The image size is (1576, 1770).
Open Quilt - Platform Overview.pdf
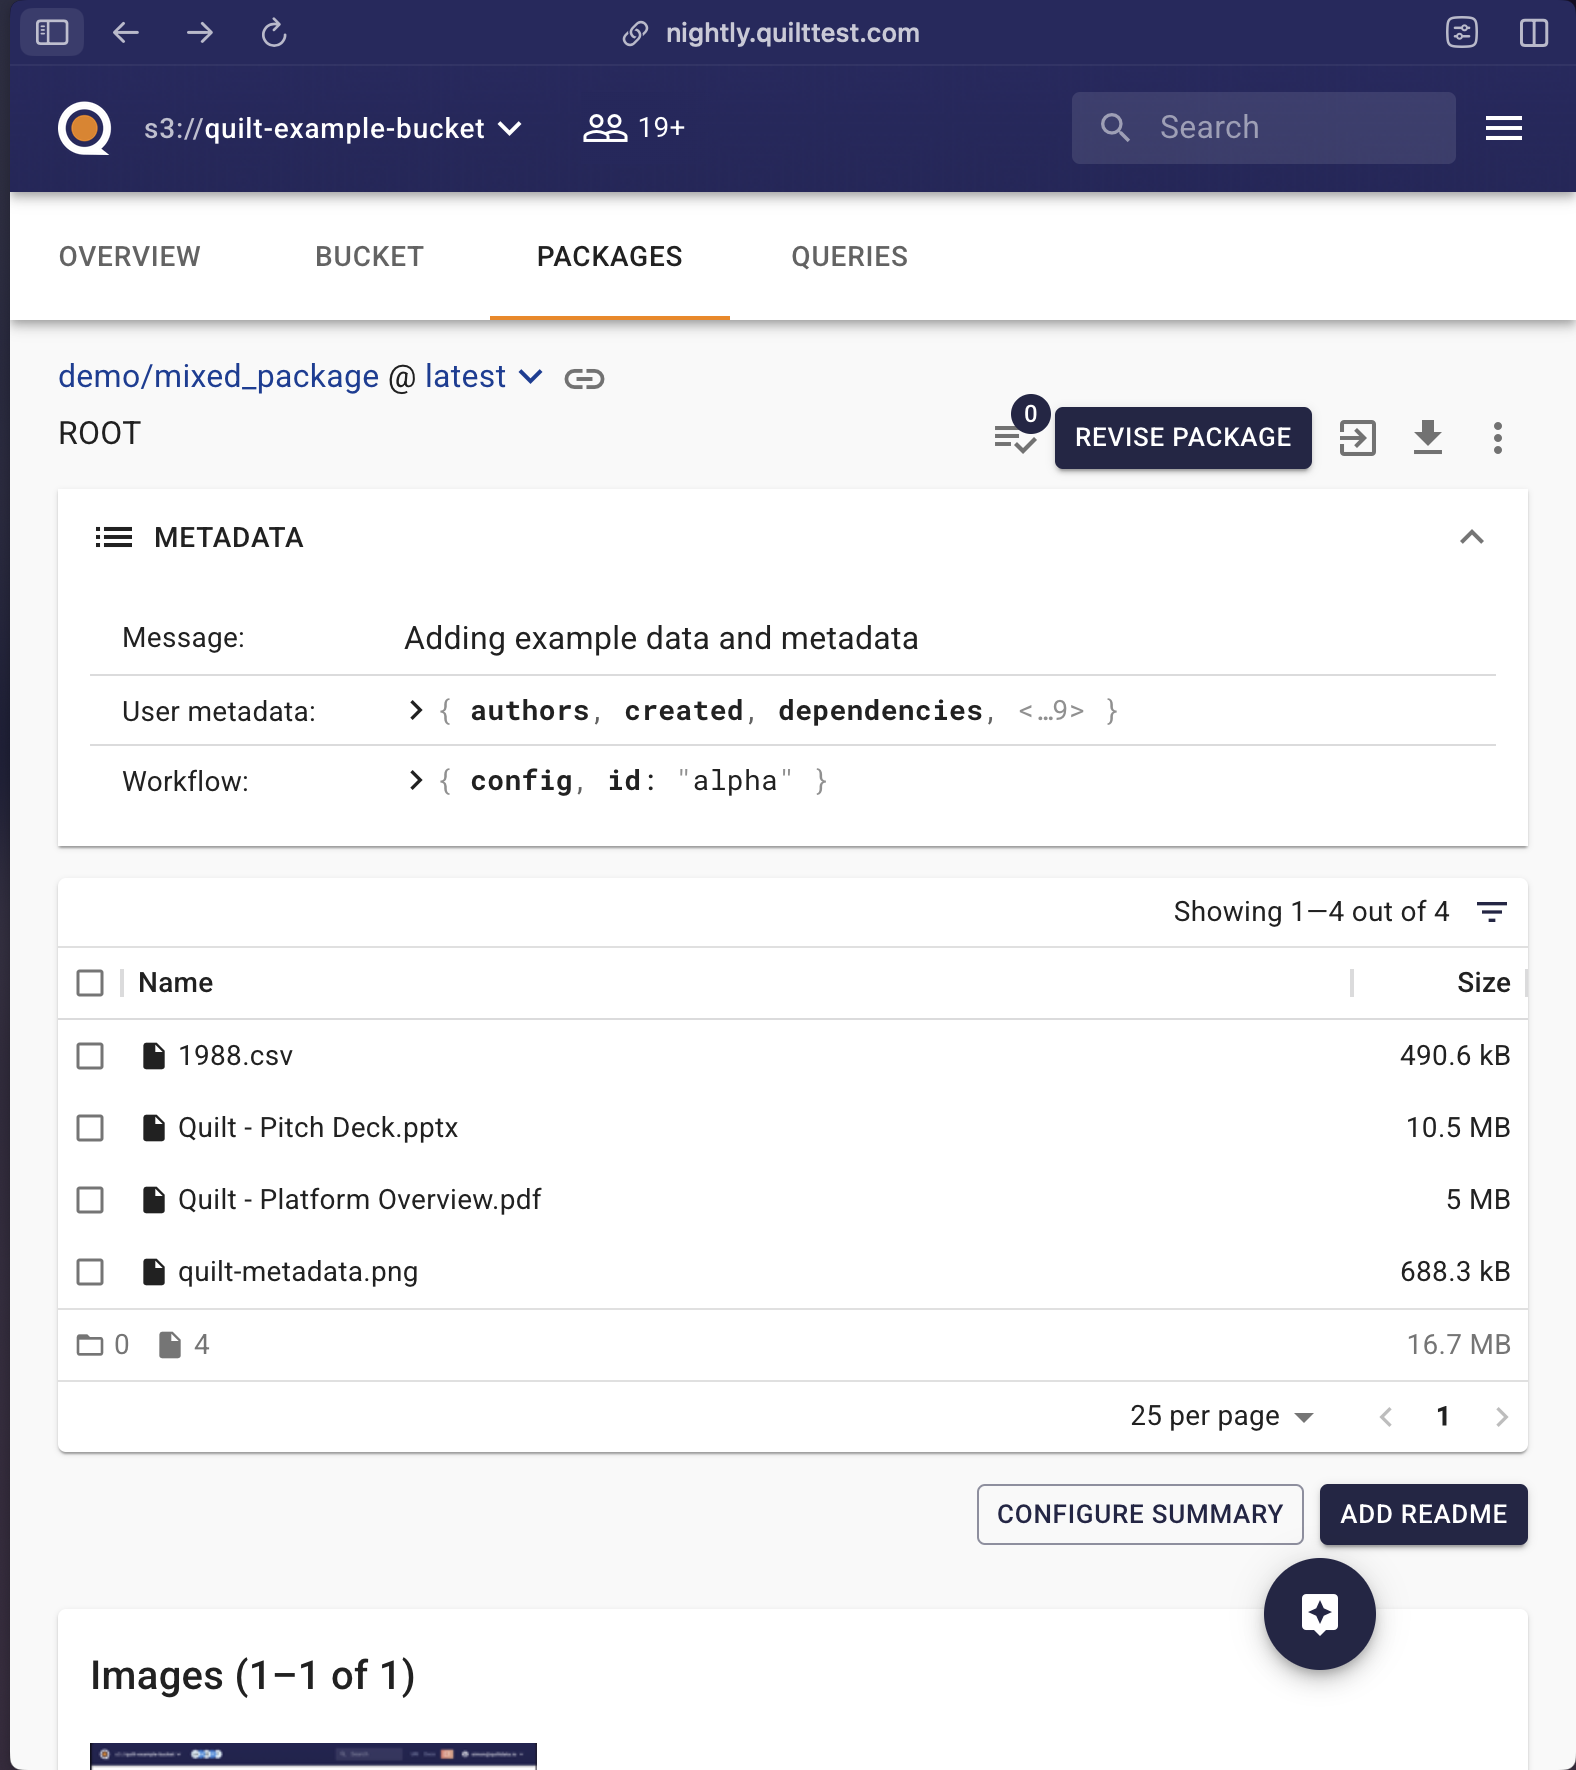click(359, 1200)
